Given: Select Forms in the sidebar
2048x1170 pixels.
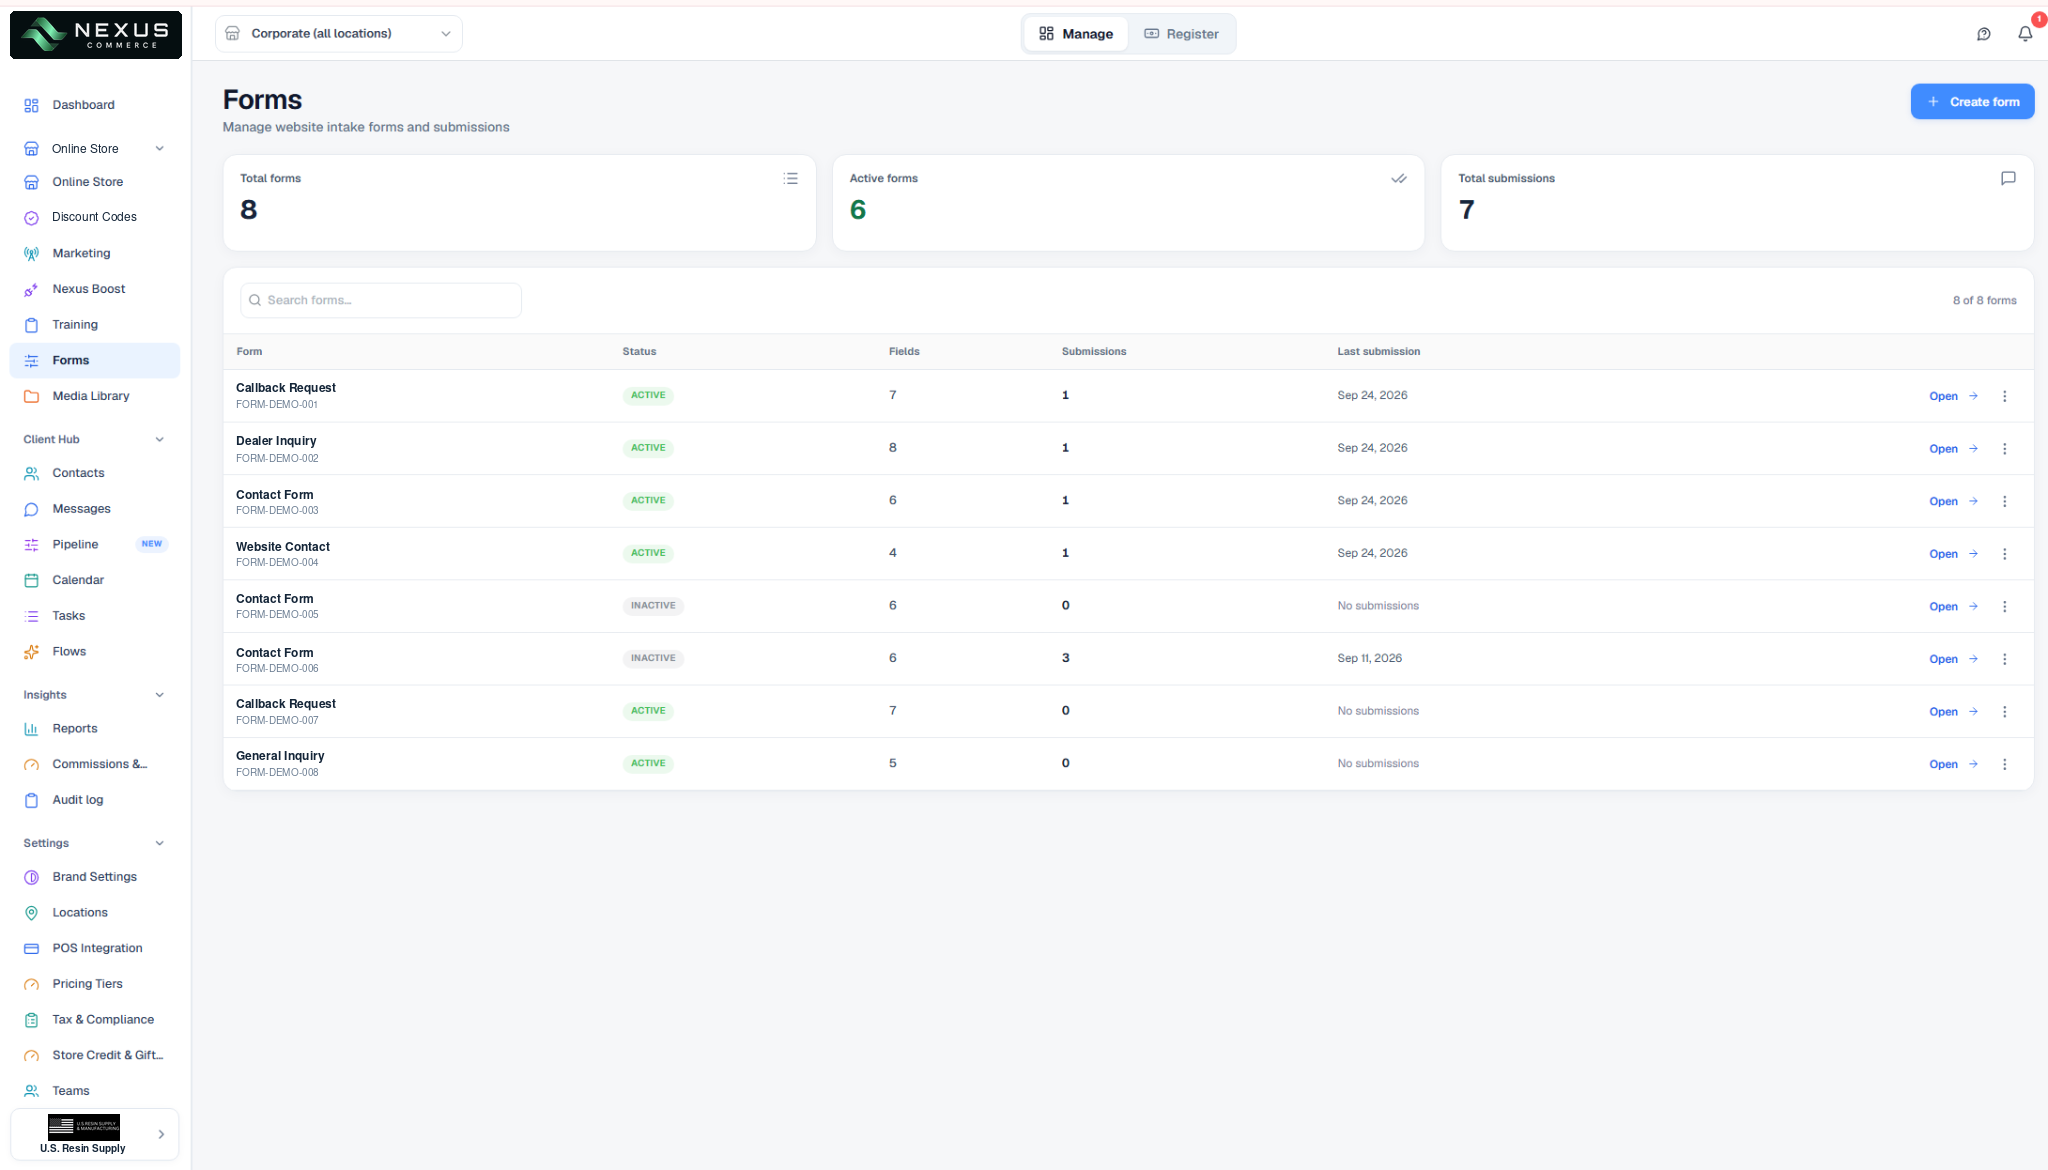Looking at the screenshot, I should click(x=95, y=360).
